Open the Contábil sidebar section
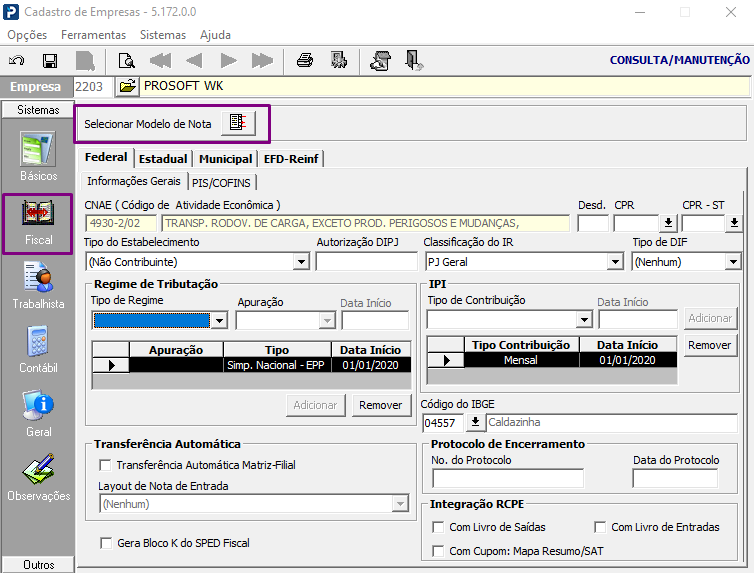The image size is (754, 573). coord(38,349)
